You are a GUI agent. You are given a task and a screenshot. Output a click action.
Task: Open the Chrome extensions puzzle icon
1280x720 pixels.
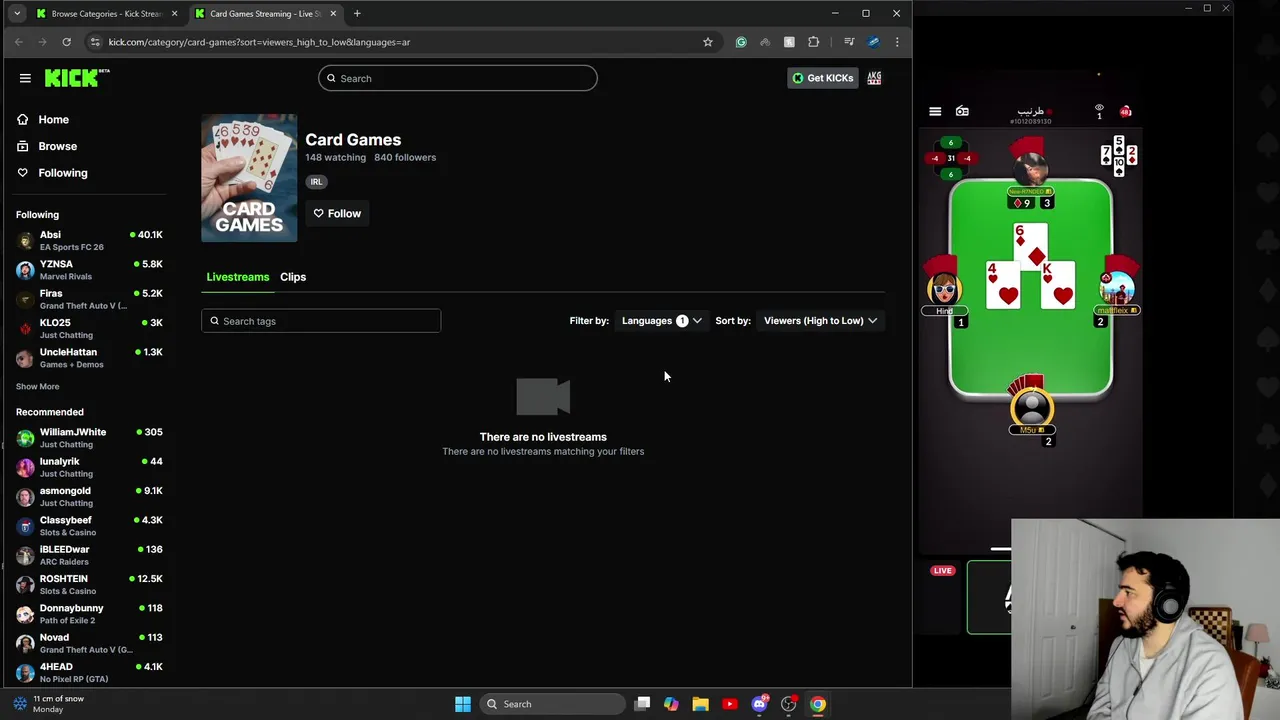click(813, 42)
